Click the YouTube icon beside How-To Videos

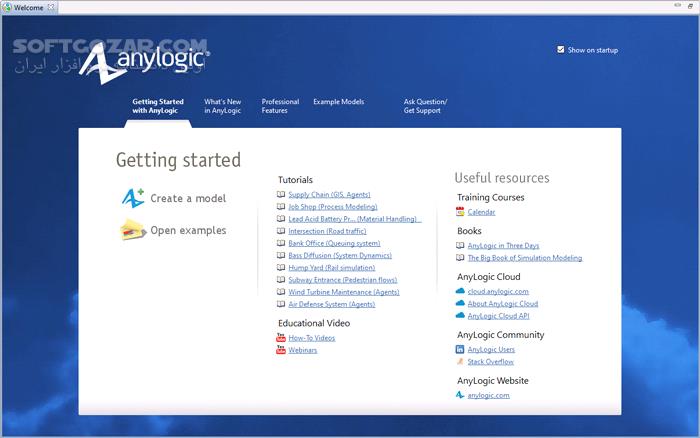[x=281, y=338]
